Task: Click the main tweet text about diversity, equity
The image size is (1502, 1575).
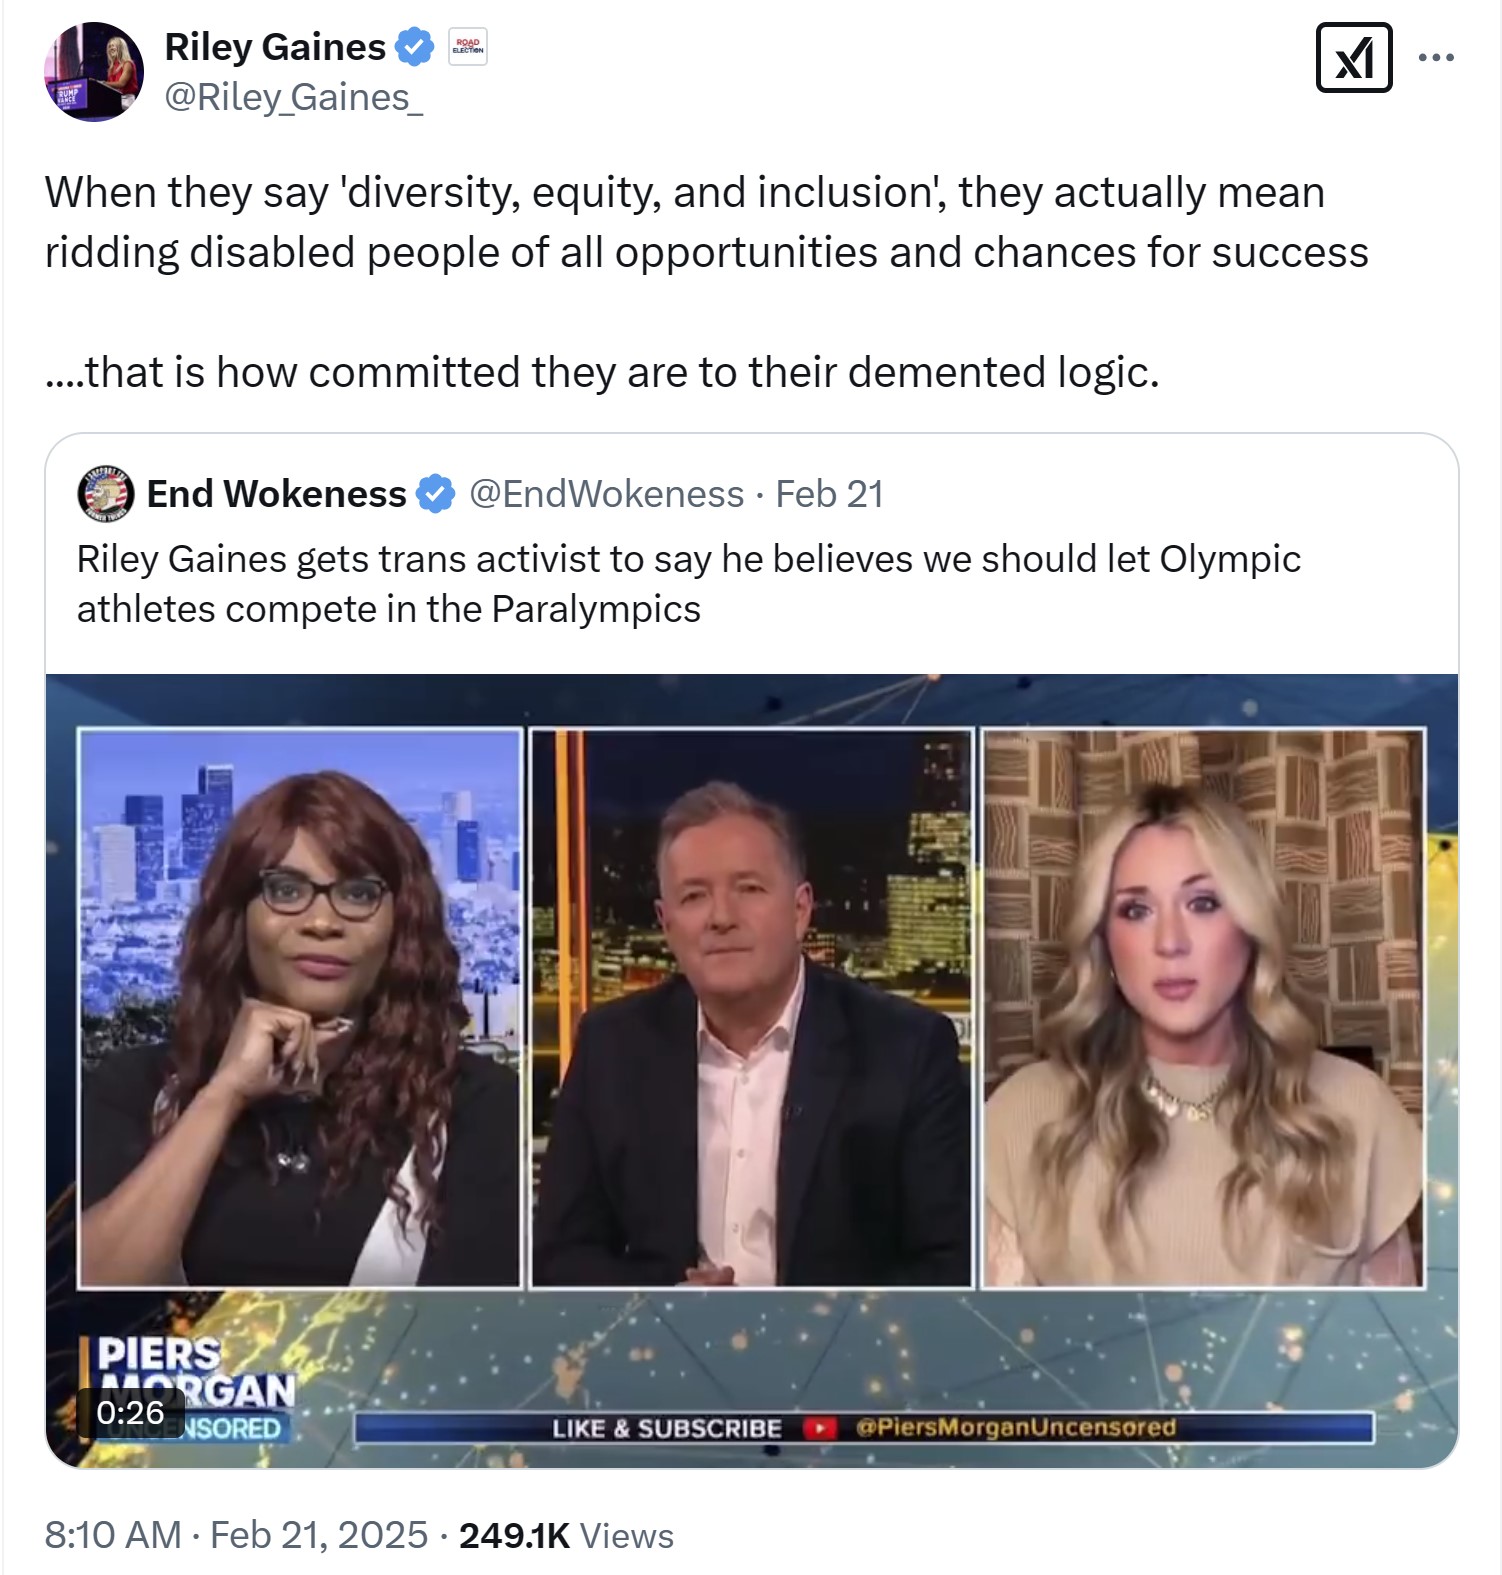Action: 706,282
